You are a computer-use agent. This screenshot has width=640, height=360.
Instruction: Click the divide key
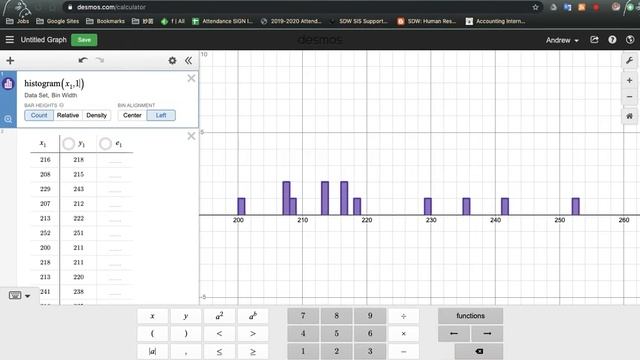[403, 316]
